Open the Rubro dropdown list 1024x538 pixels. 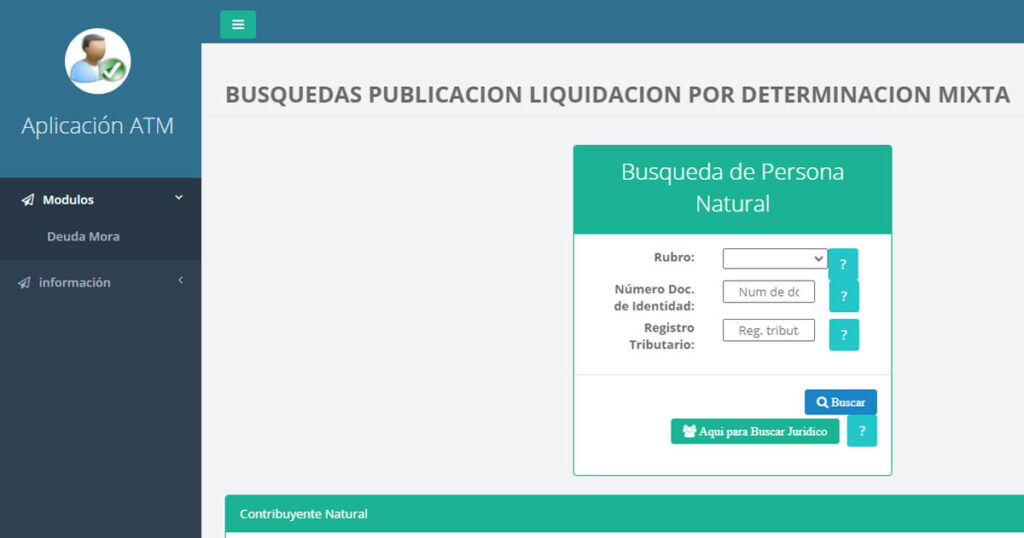coord(774,259)
